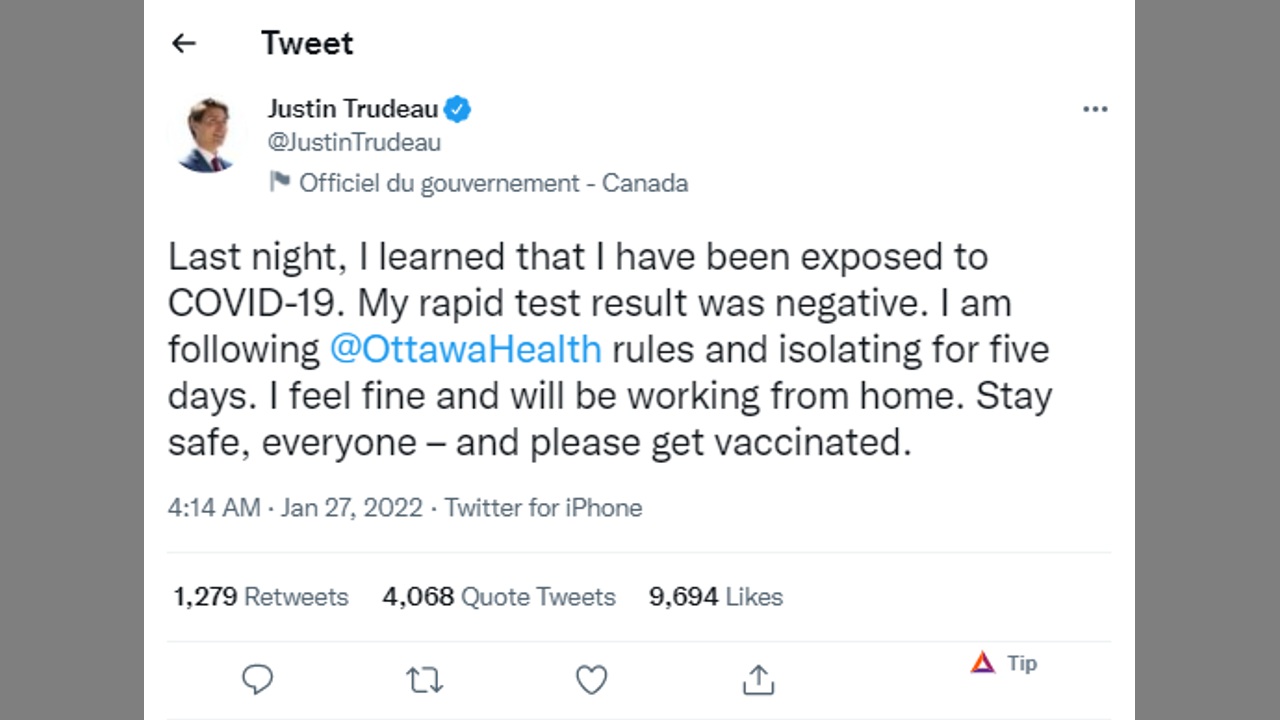Click the Tip triangle icon
This screenshot has height=720, width=1280.
[983, 663]
